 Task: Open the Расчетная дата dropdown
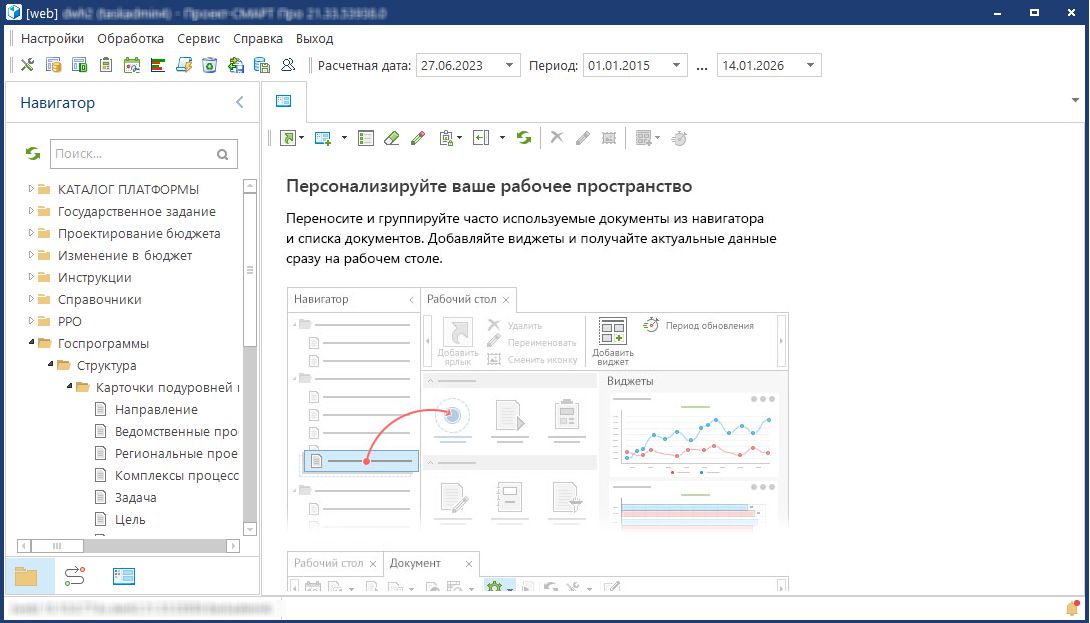click(510, 66)
